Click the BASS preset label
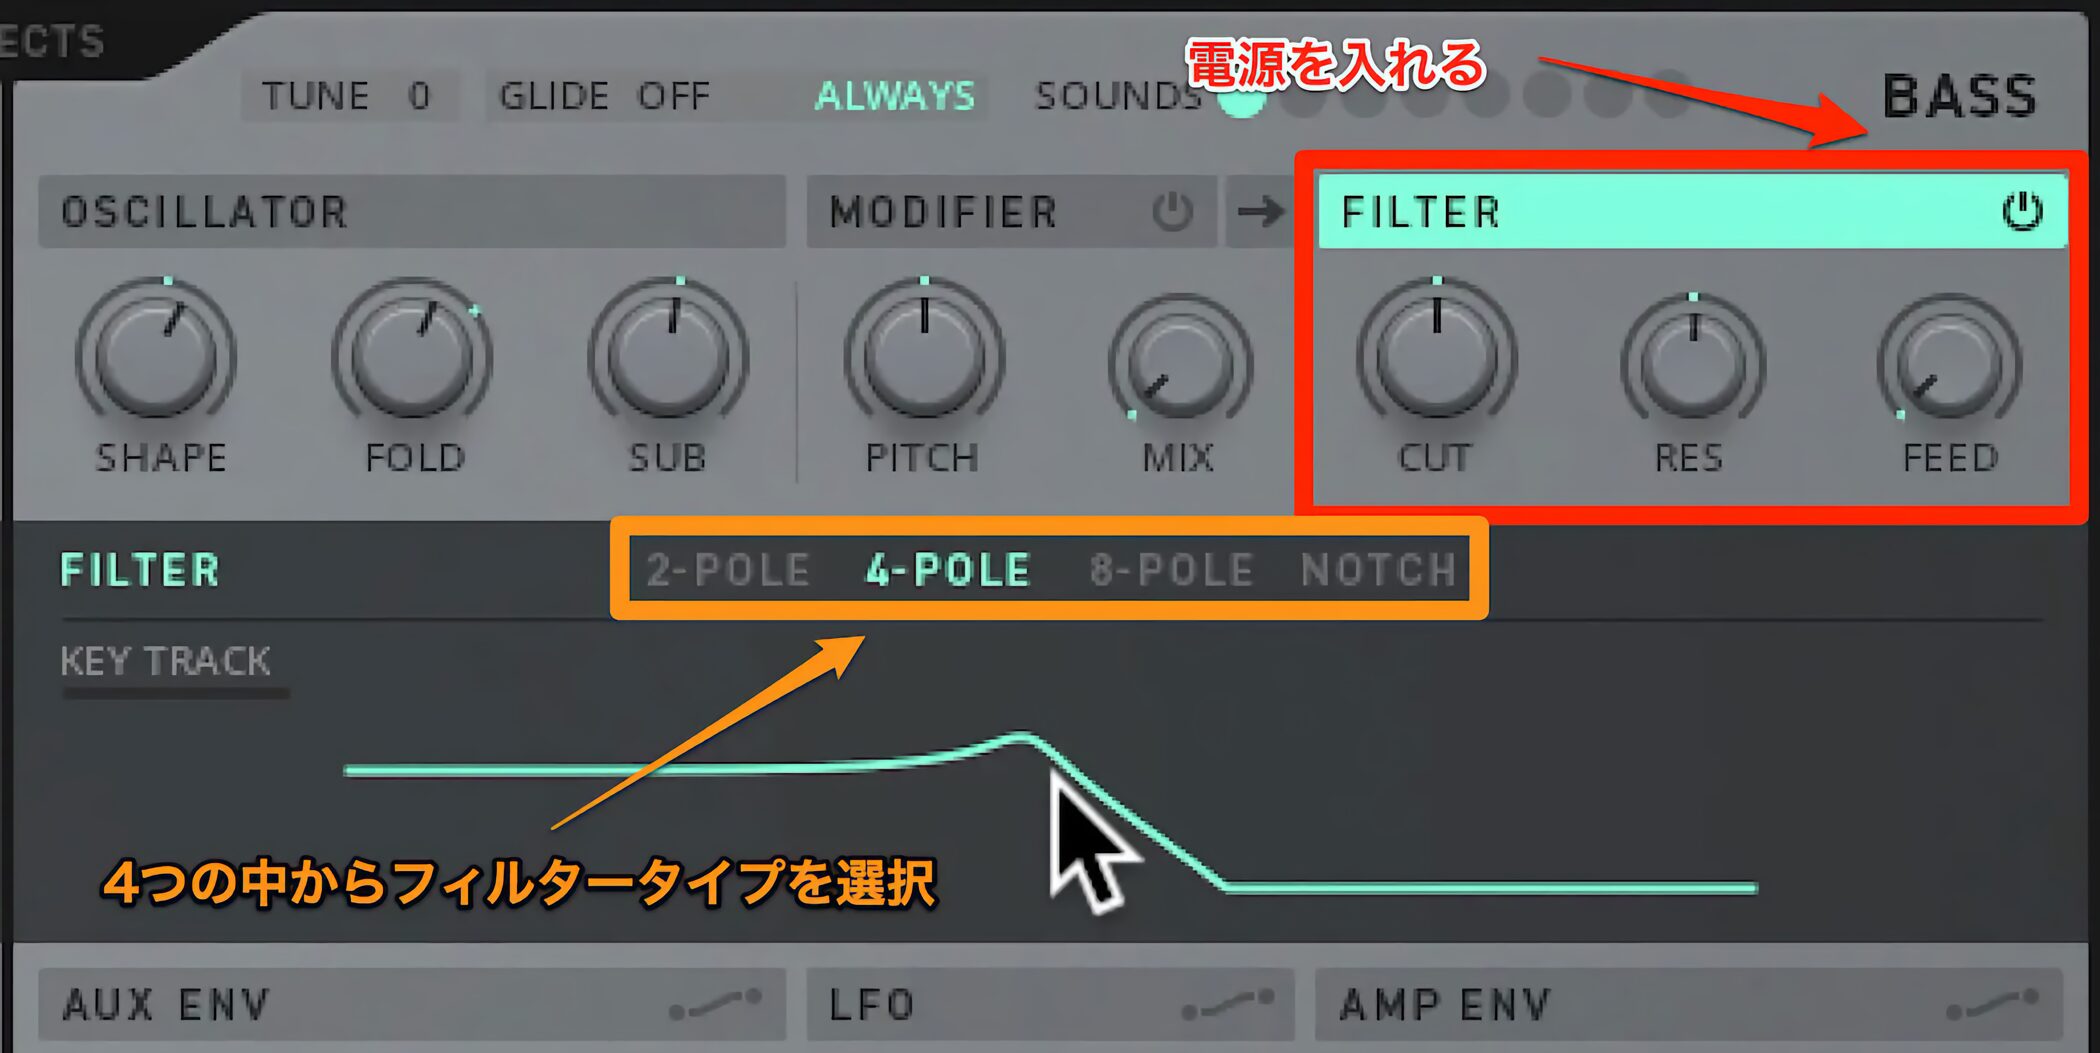2100x1053 pixels. (x=1960, y=97)
